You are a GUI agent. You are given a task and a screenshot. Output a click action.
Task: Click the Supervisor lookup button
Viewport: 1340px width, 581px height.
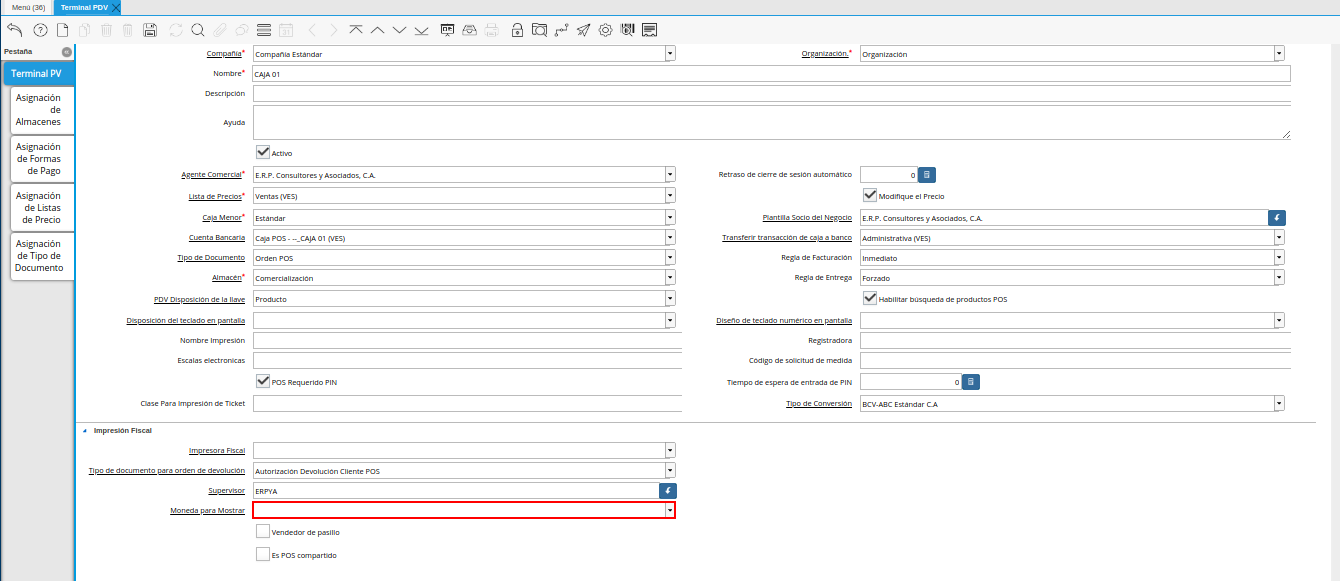point(668,491)
